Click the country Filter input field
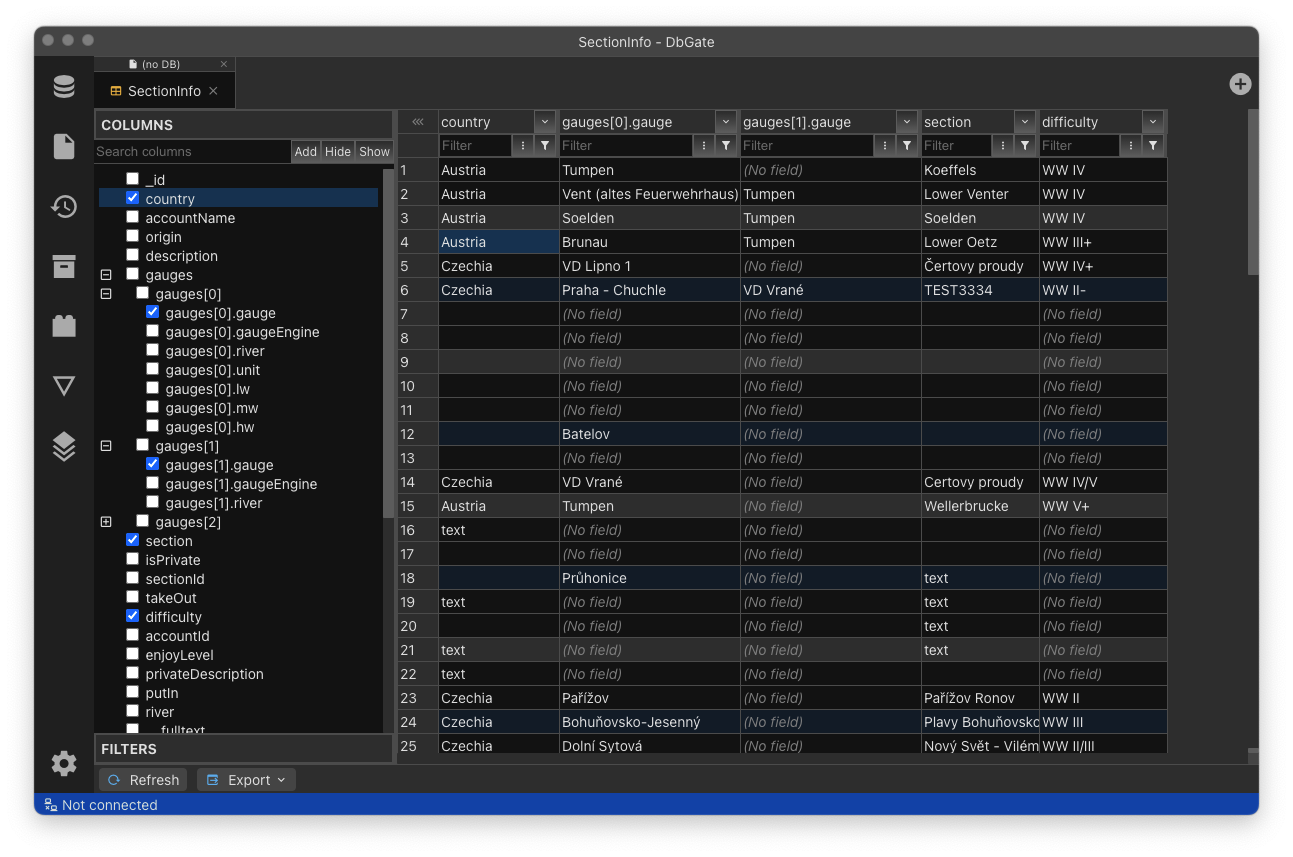Viewport: 1293px width, 857px height. point(475,146)
